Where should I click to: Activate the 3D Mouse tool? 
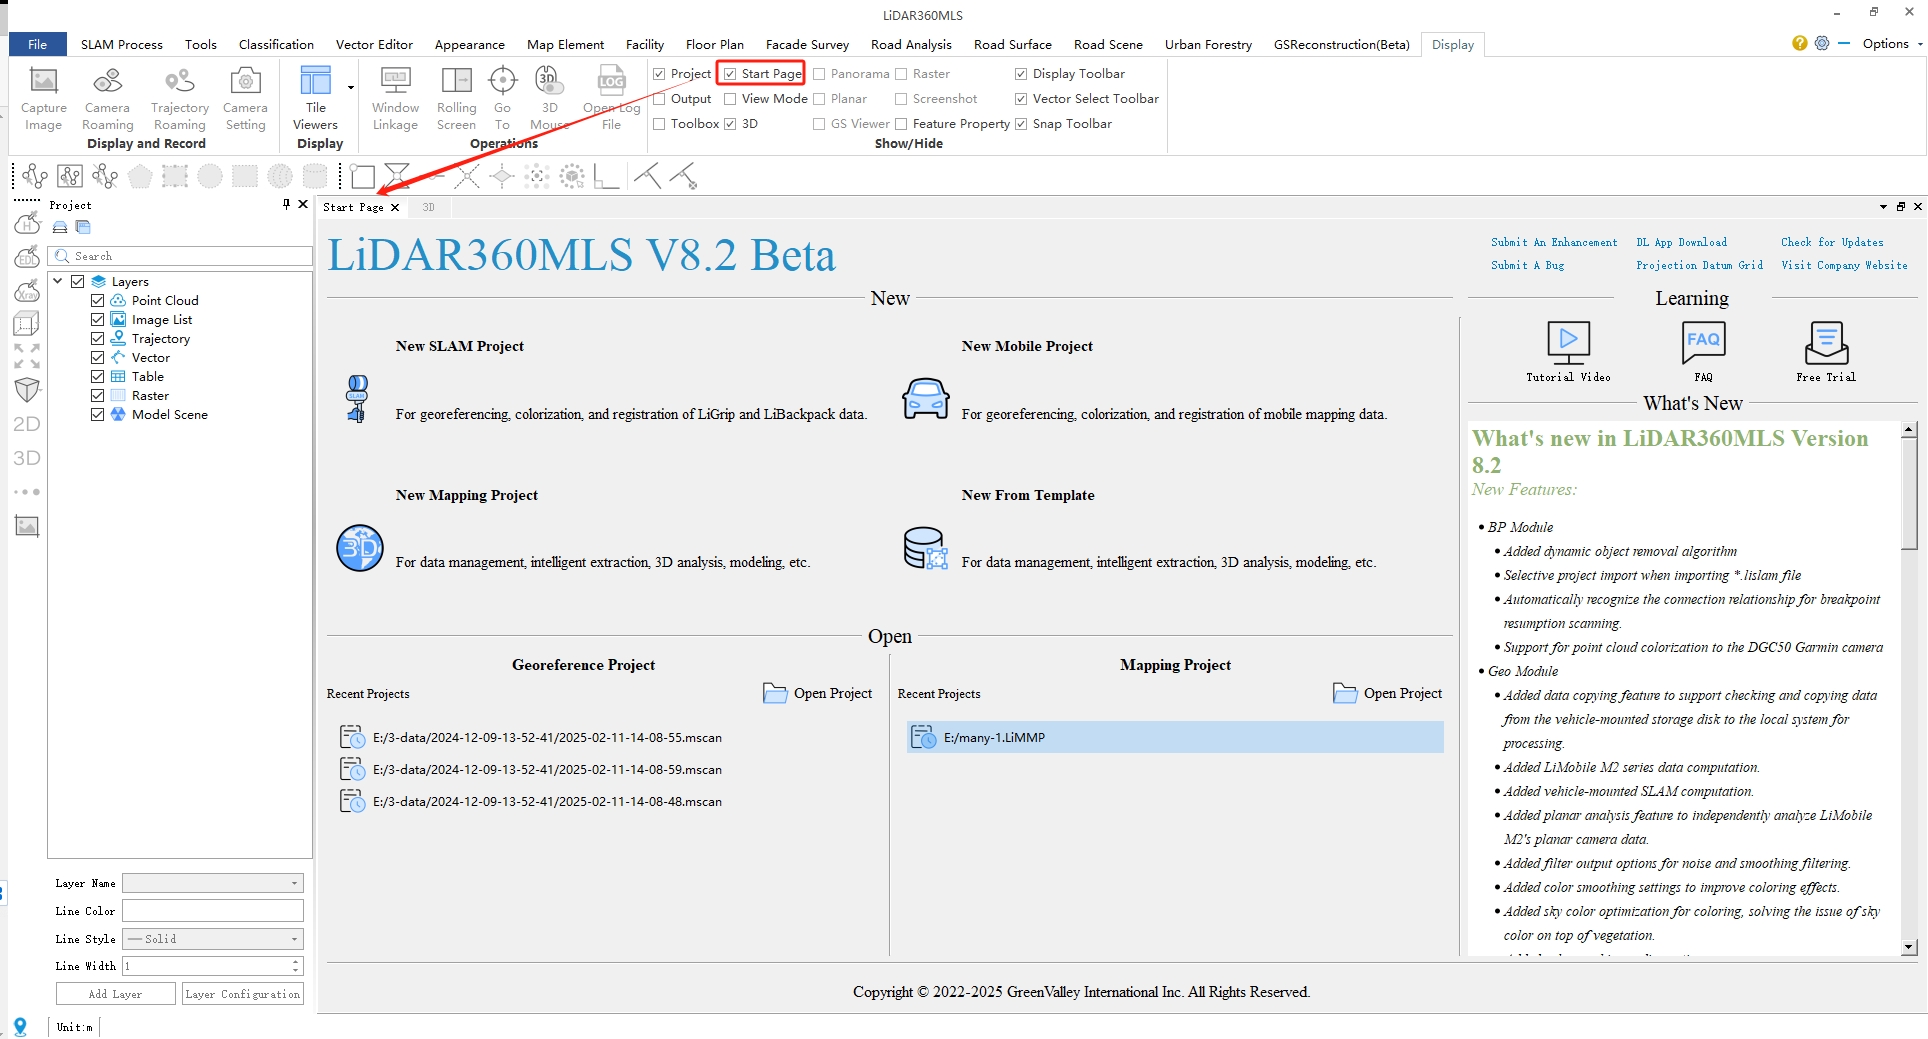[548, 81]
